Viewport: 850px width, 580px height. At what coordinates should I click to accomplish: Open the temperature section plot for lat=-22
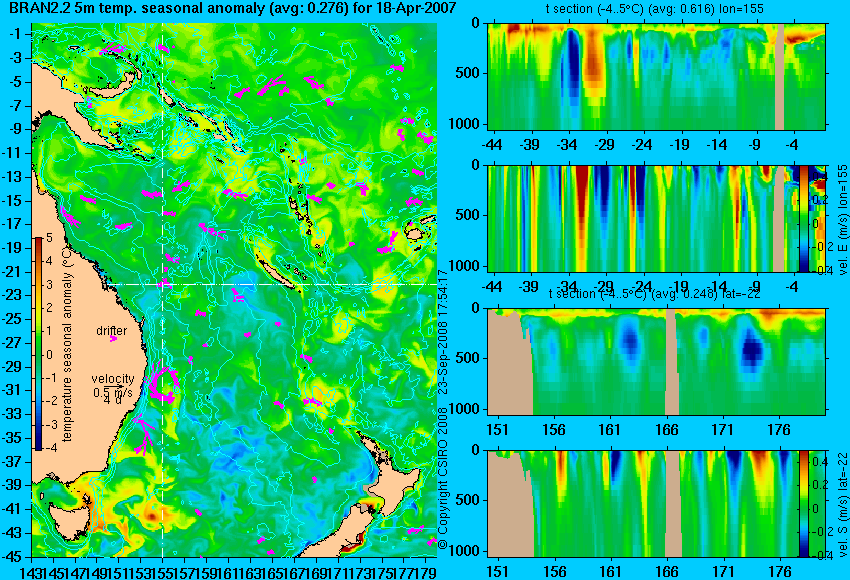[656, 362]
